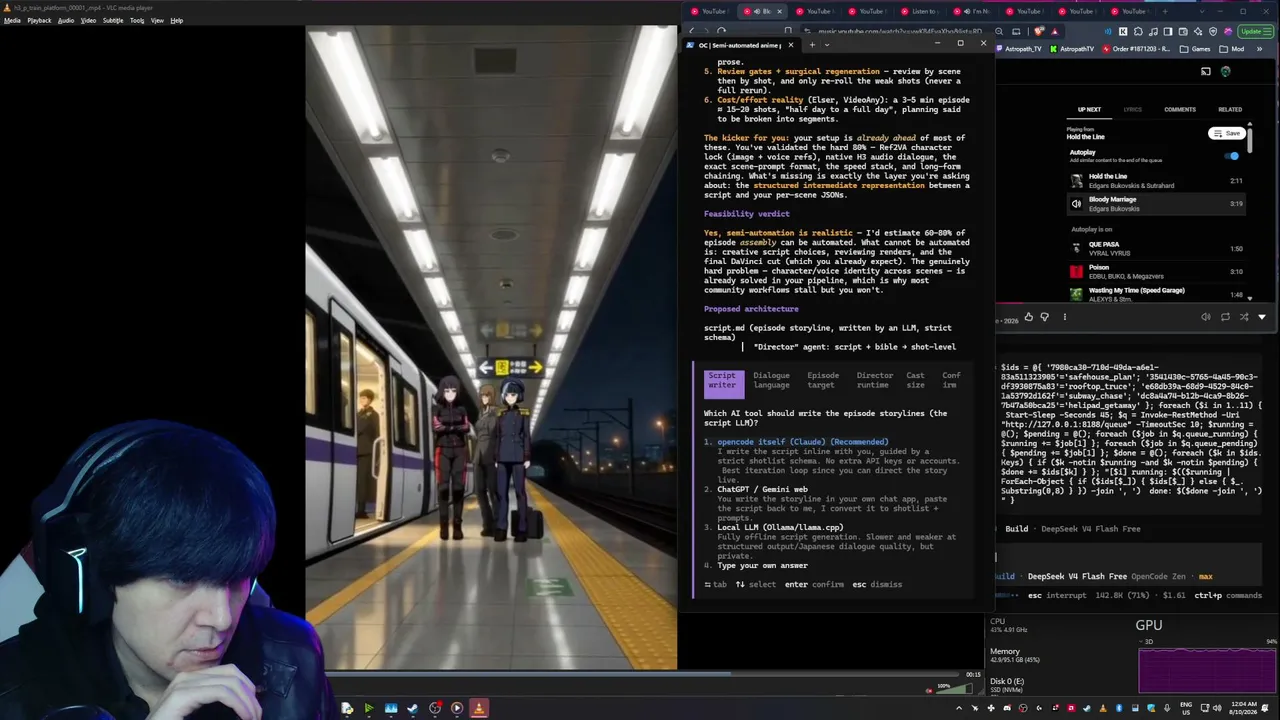The image size is (1280, 720).
Task: Click the thumbs down dislike icon
Action: click(x=1045, y=317)
